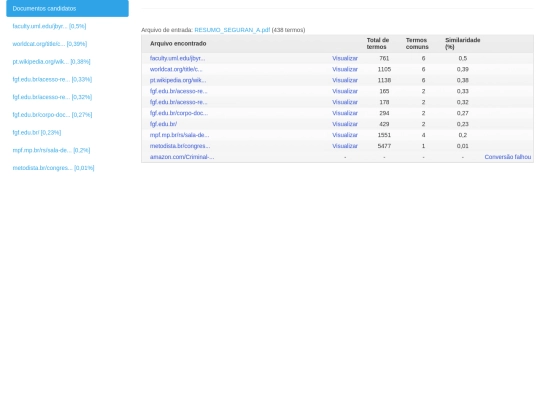This screenshot has height=405, width=540.
Task: Select similarity value 0,01
Action: (x=463, y=146)
